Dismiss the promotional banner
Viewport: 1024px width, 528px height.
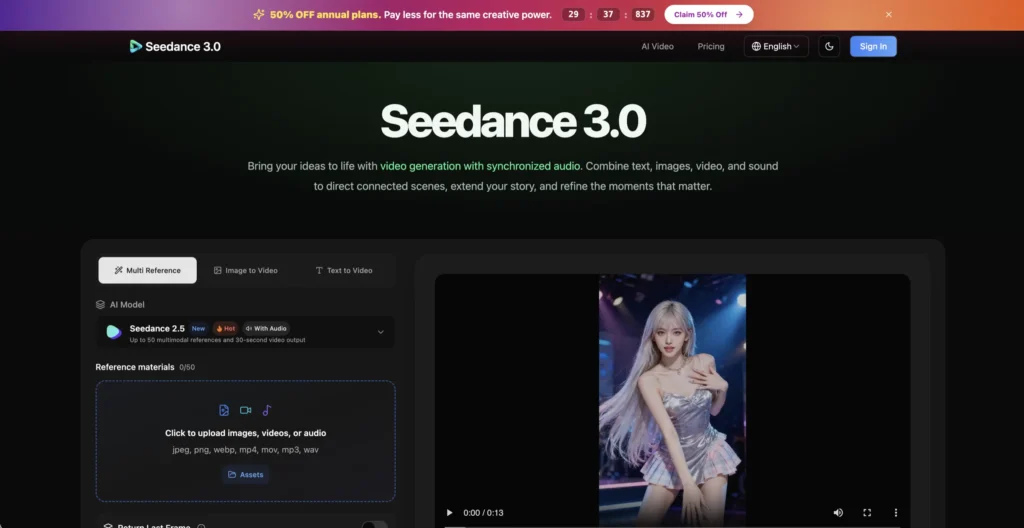click(888, 14)
